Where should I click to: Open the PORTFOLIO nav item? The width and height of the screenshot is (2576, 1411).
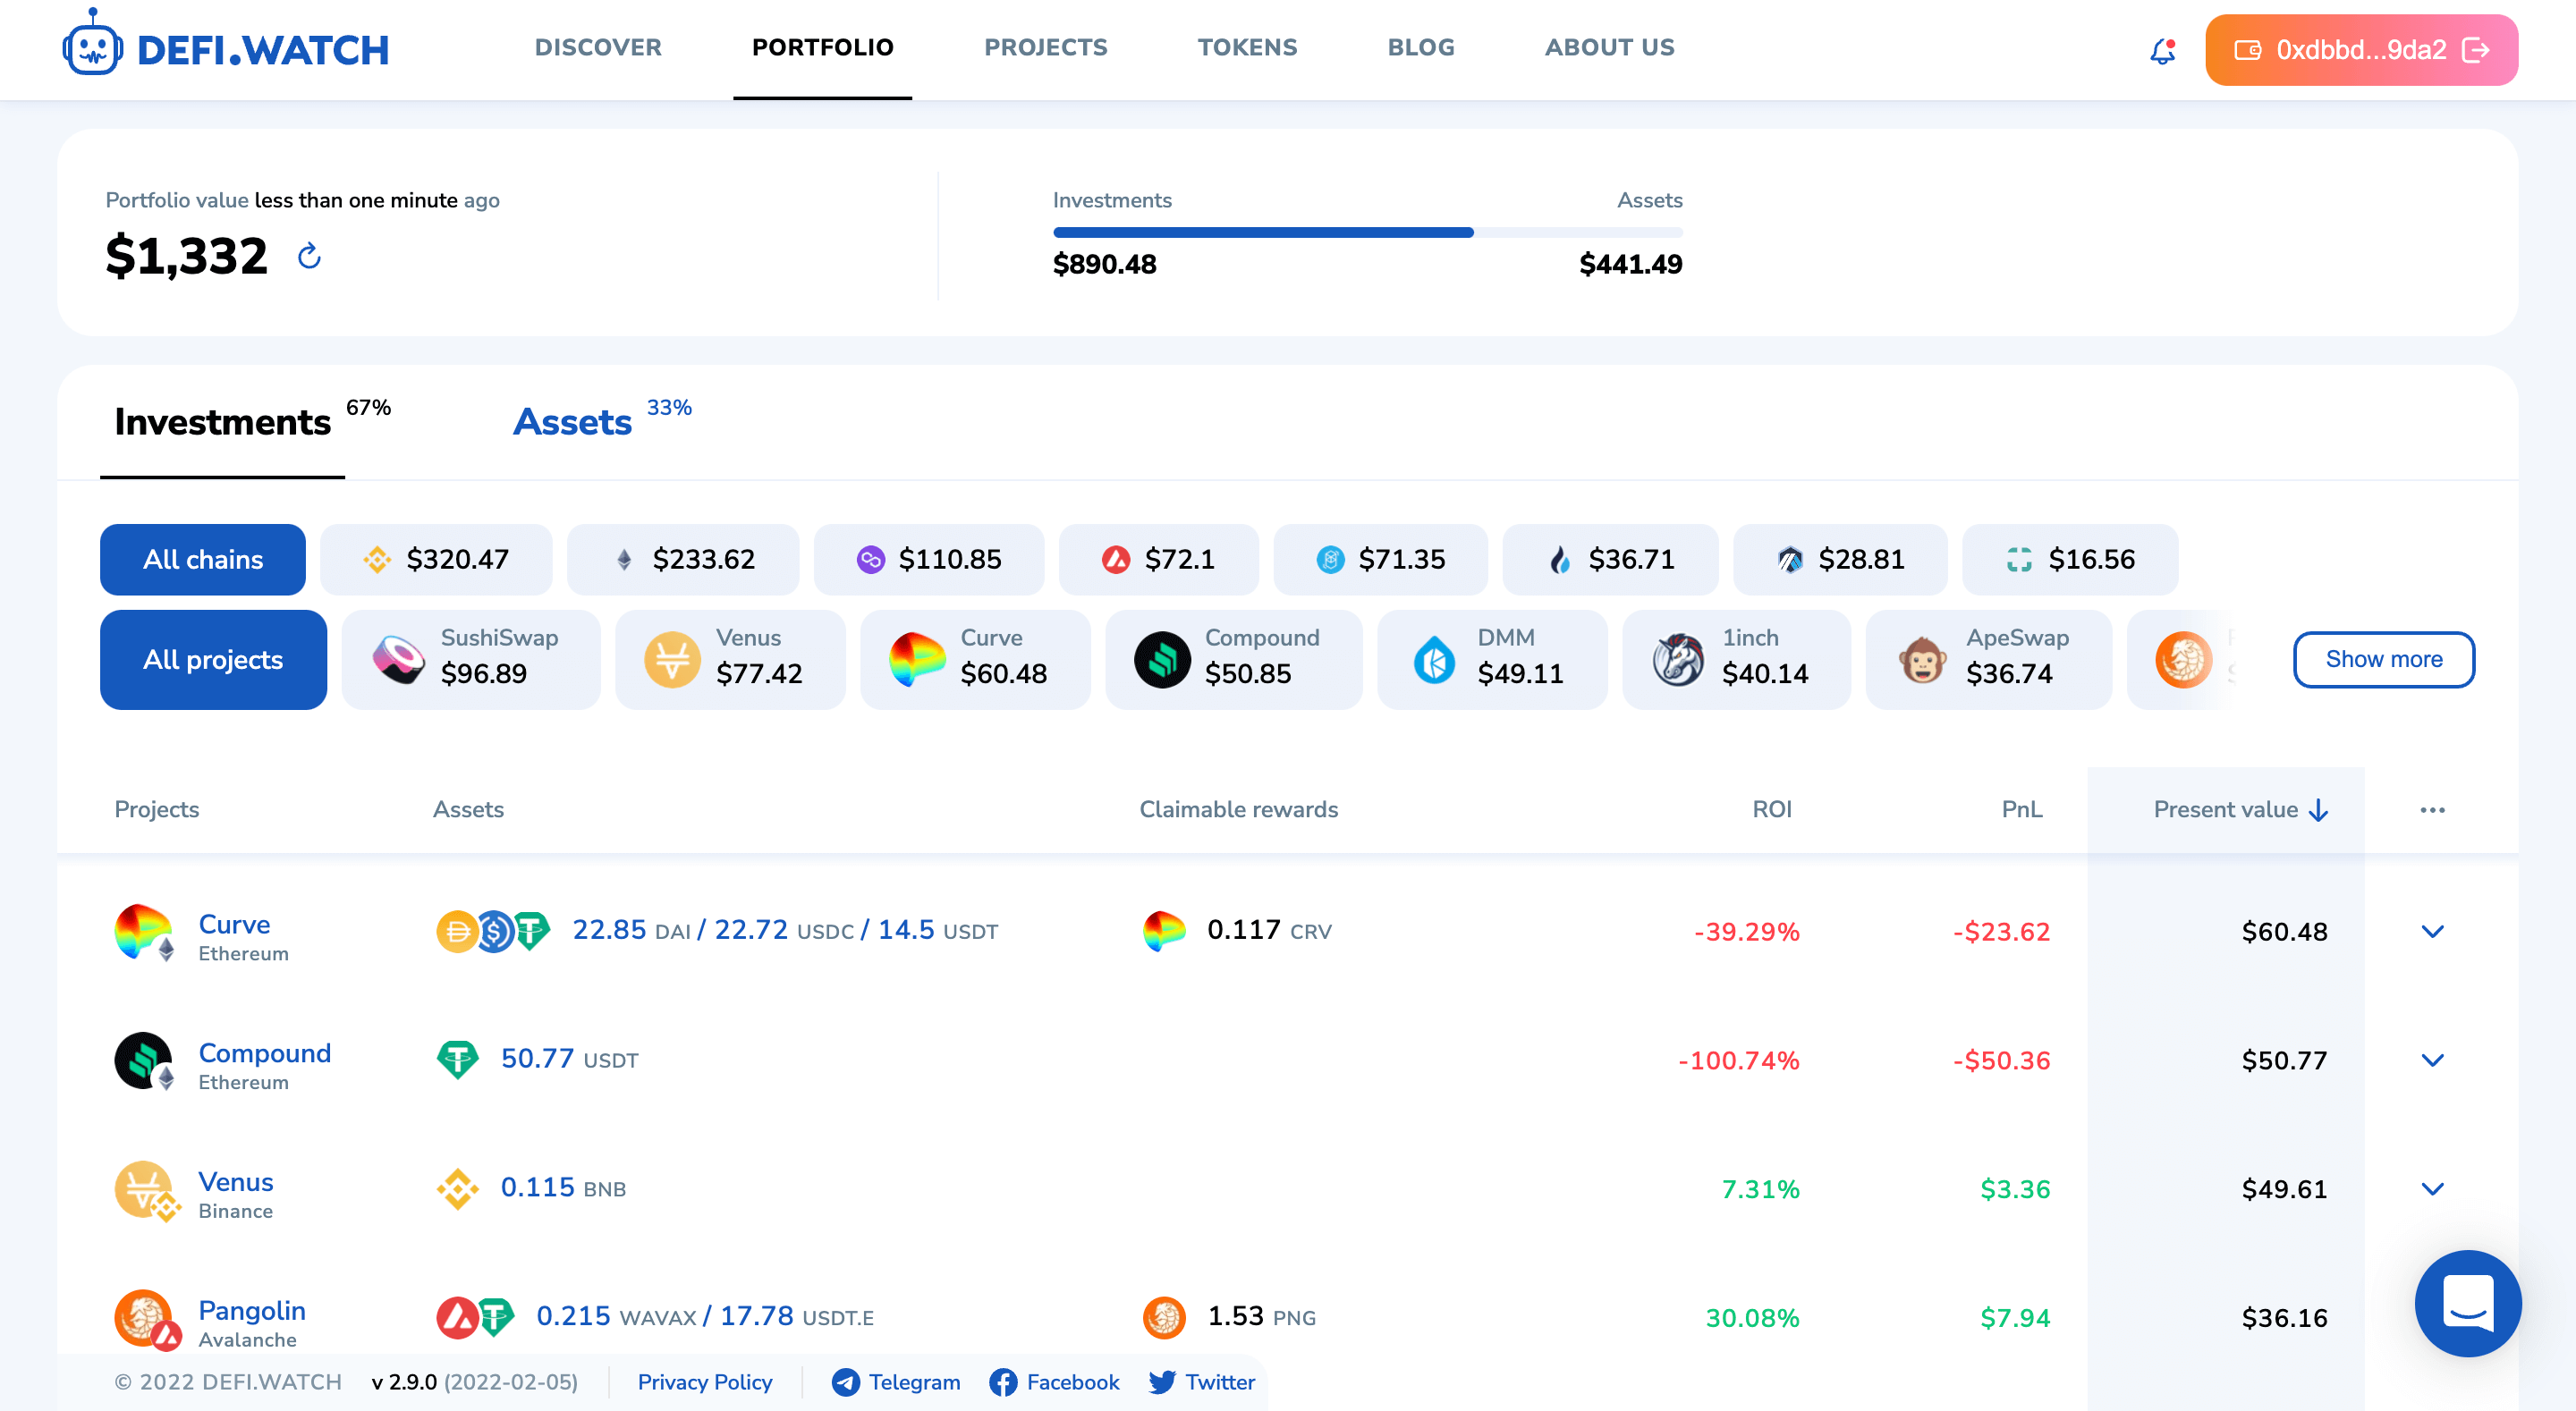[822, 47]
